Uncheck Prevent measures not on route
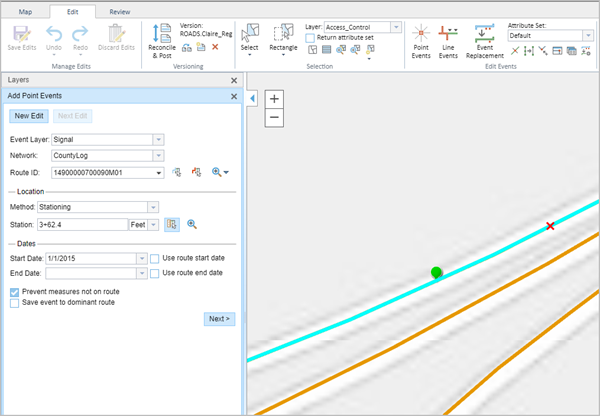600x416 pixels. pyautogui.click(x=14, y=291)
